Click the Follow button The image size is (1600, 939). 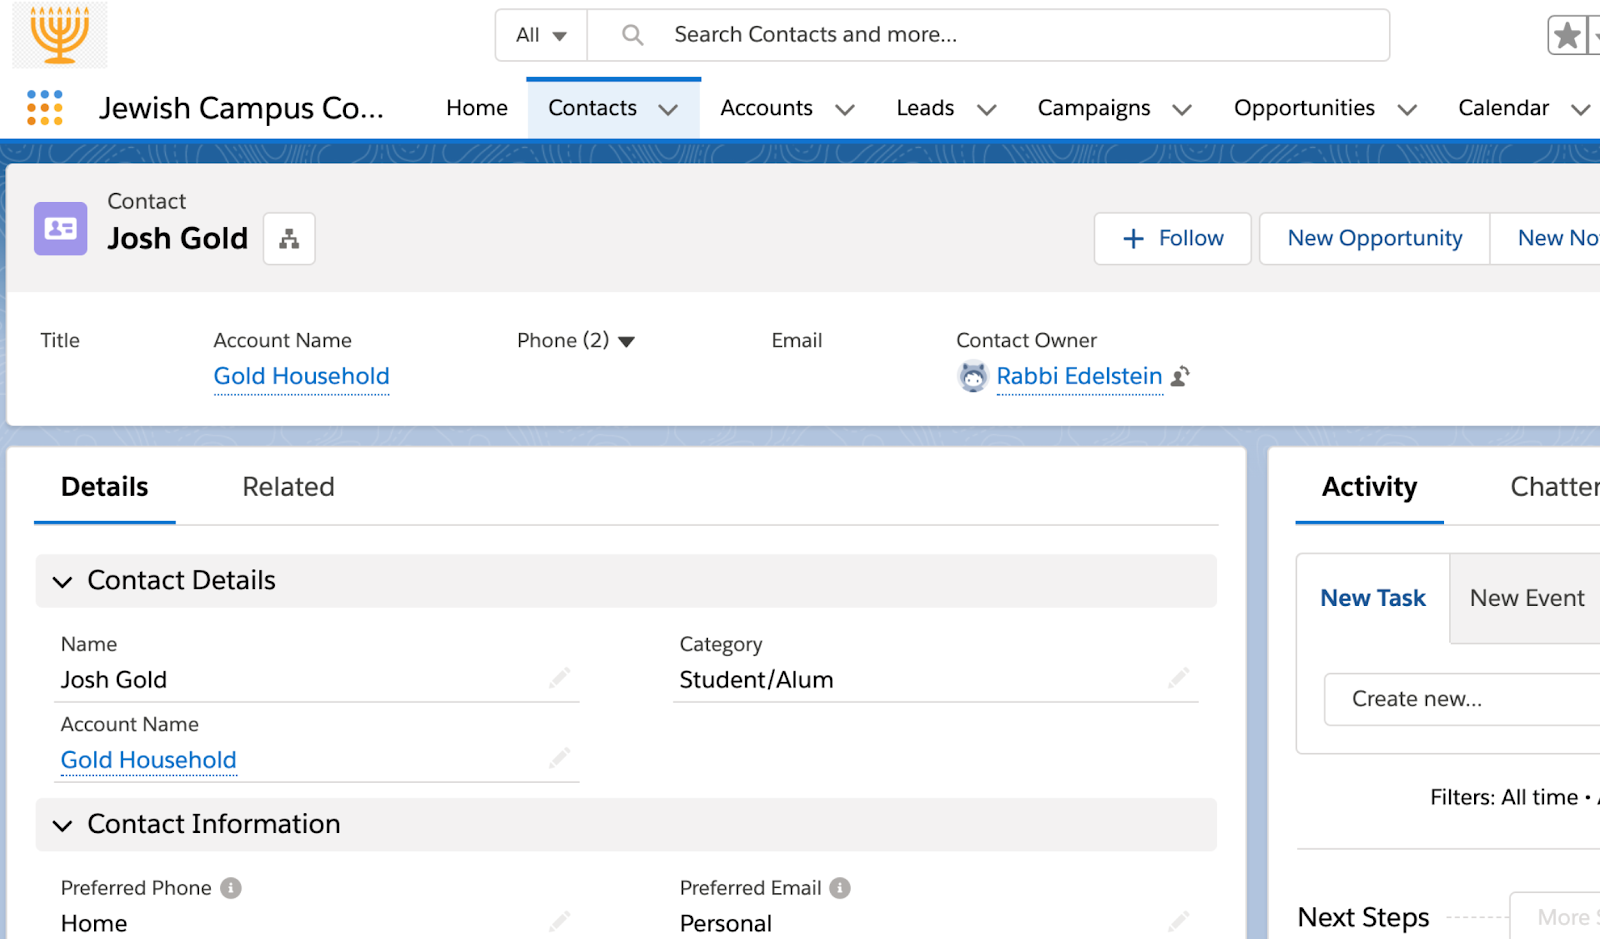pos(1172,239)
